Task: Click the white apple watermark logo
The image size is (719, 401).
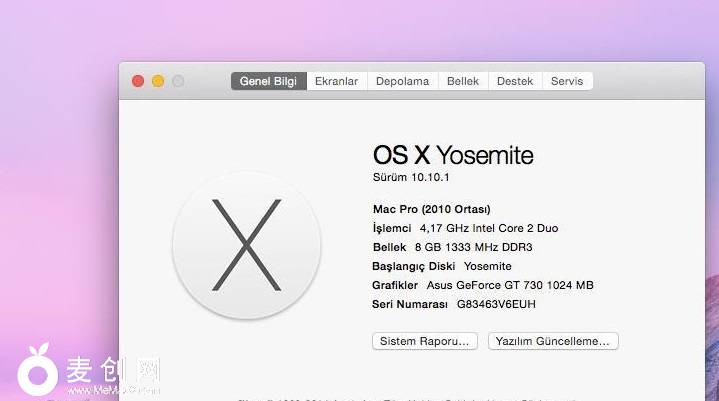Action: (38, 371)
